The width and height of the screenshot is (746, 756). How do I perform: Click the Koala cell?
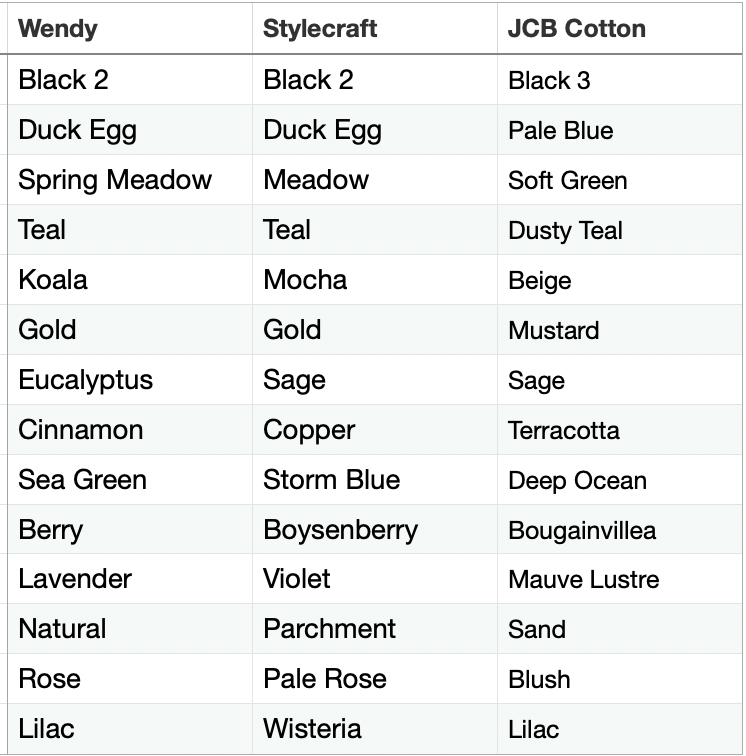click(130, 280)
